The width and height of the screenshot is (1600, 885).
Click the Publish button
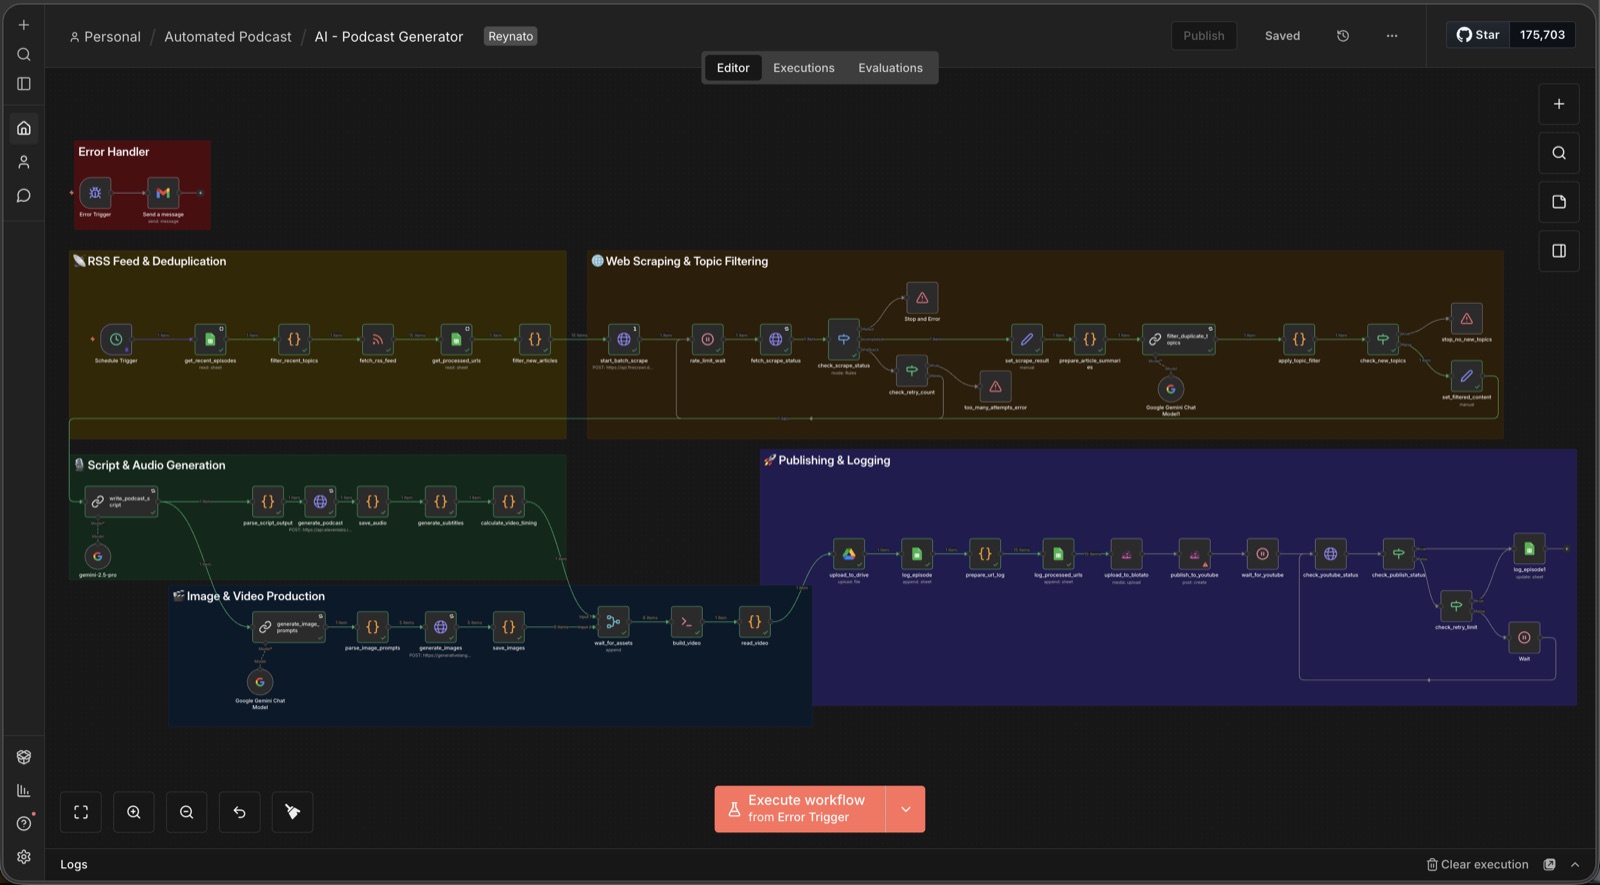[x=1204, y=36]
